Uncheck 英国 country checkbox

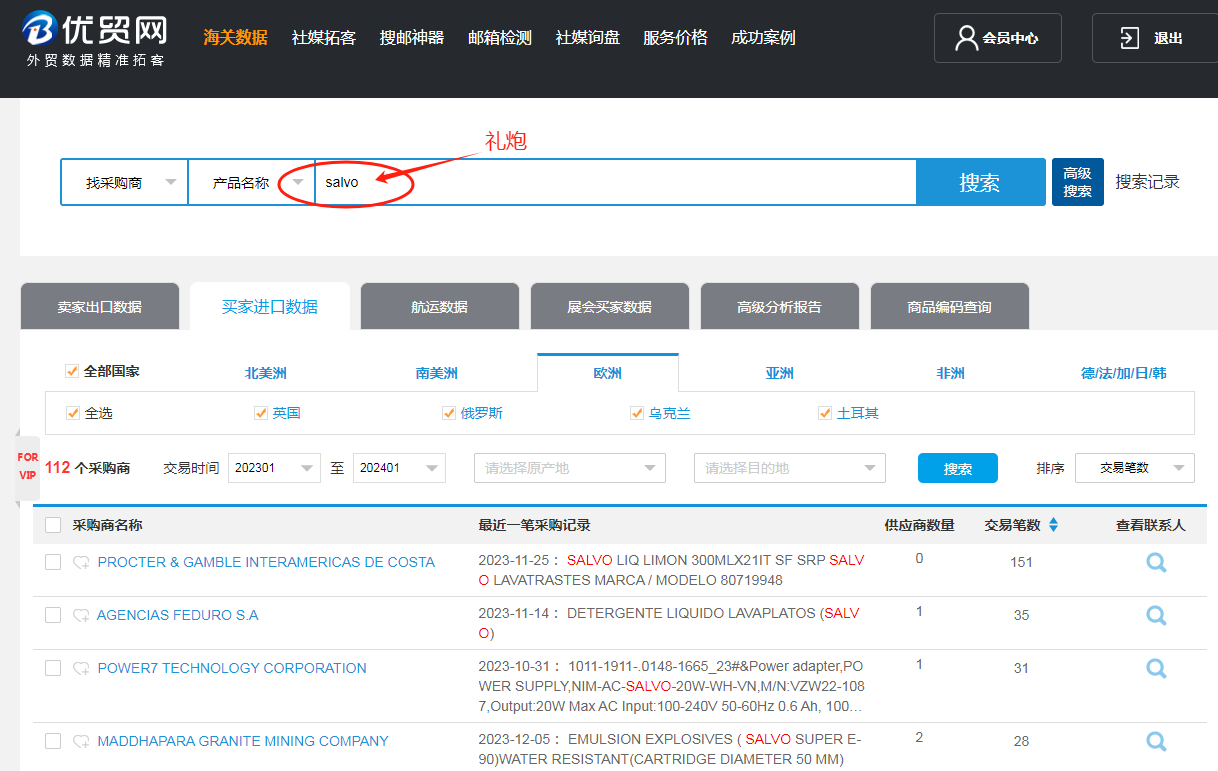(x=261, y=413)
